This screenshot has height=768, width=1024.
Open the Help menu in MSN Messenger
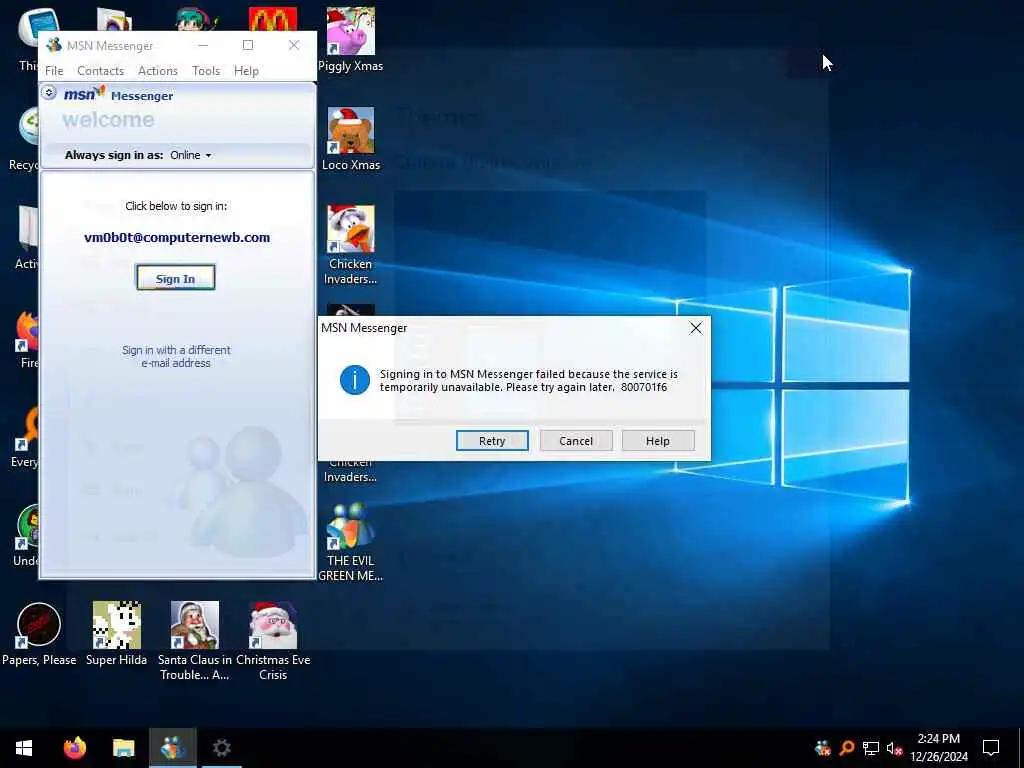coord(246,71)
